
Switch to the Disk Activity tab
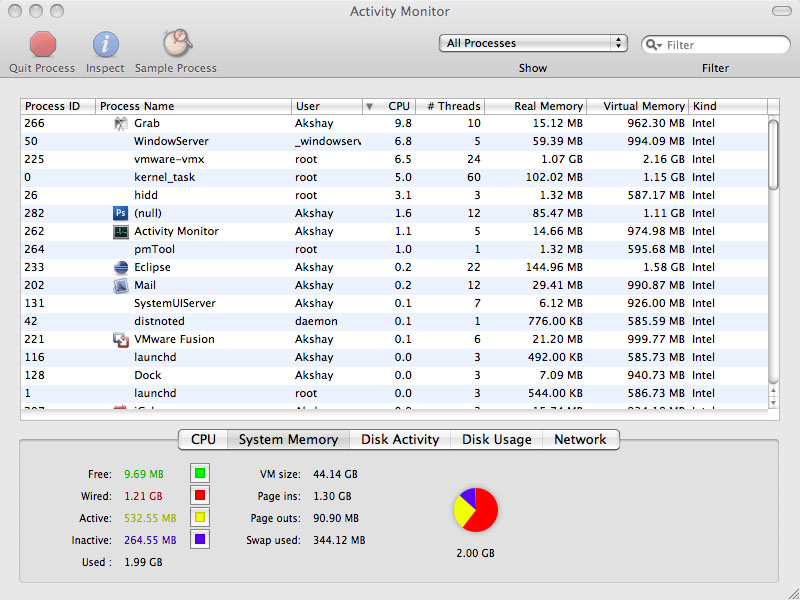[400, 440]
